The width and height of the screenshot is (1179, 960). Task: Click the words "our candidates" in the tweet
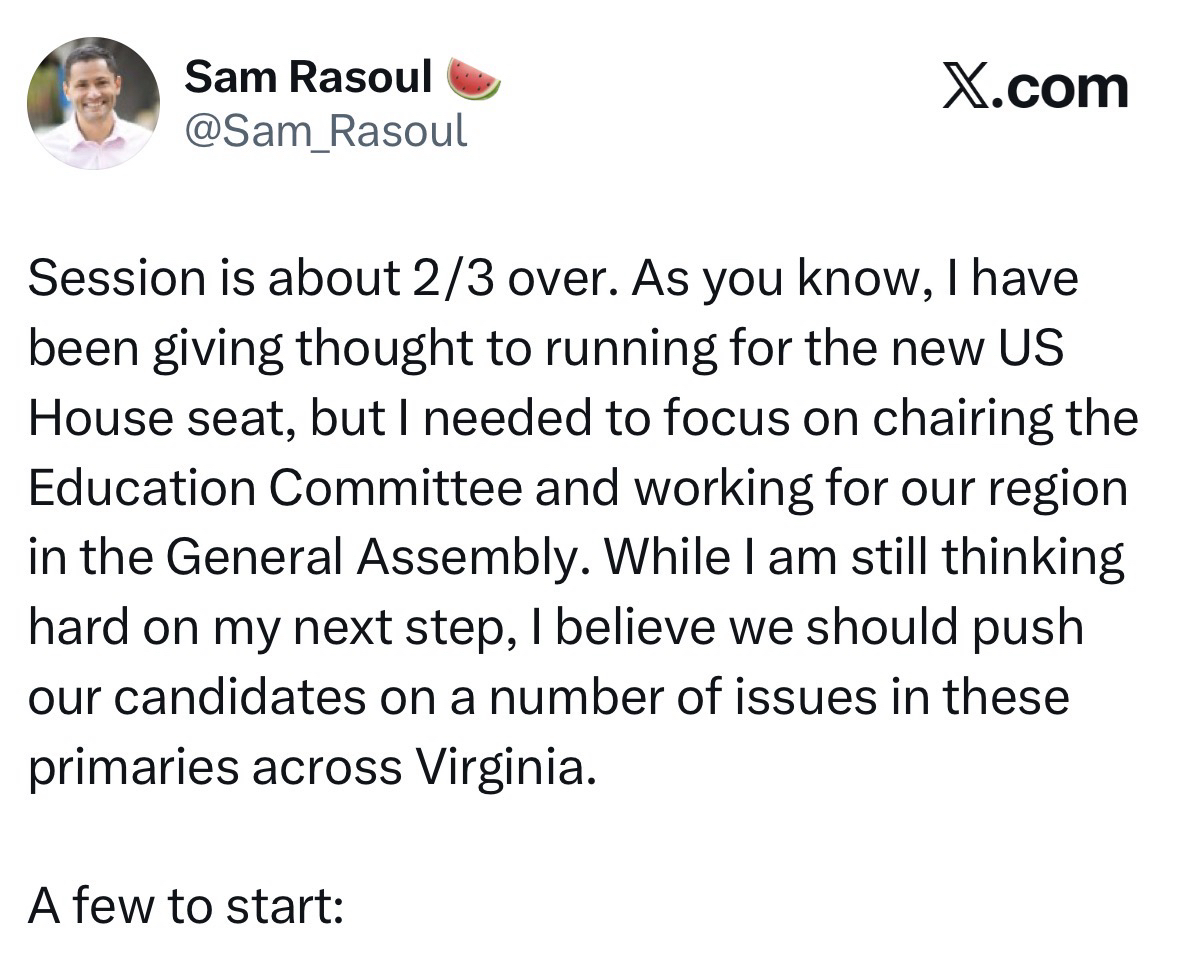point(196,698)
